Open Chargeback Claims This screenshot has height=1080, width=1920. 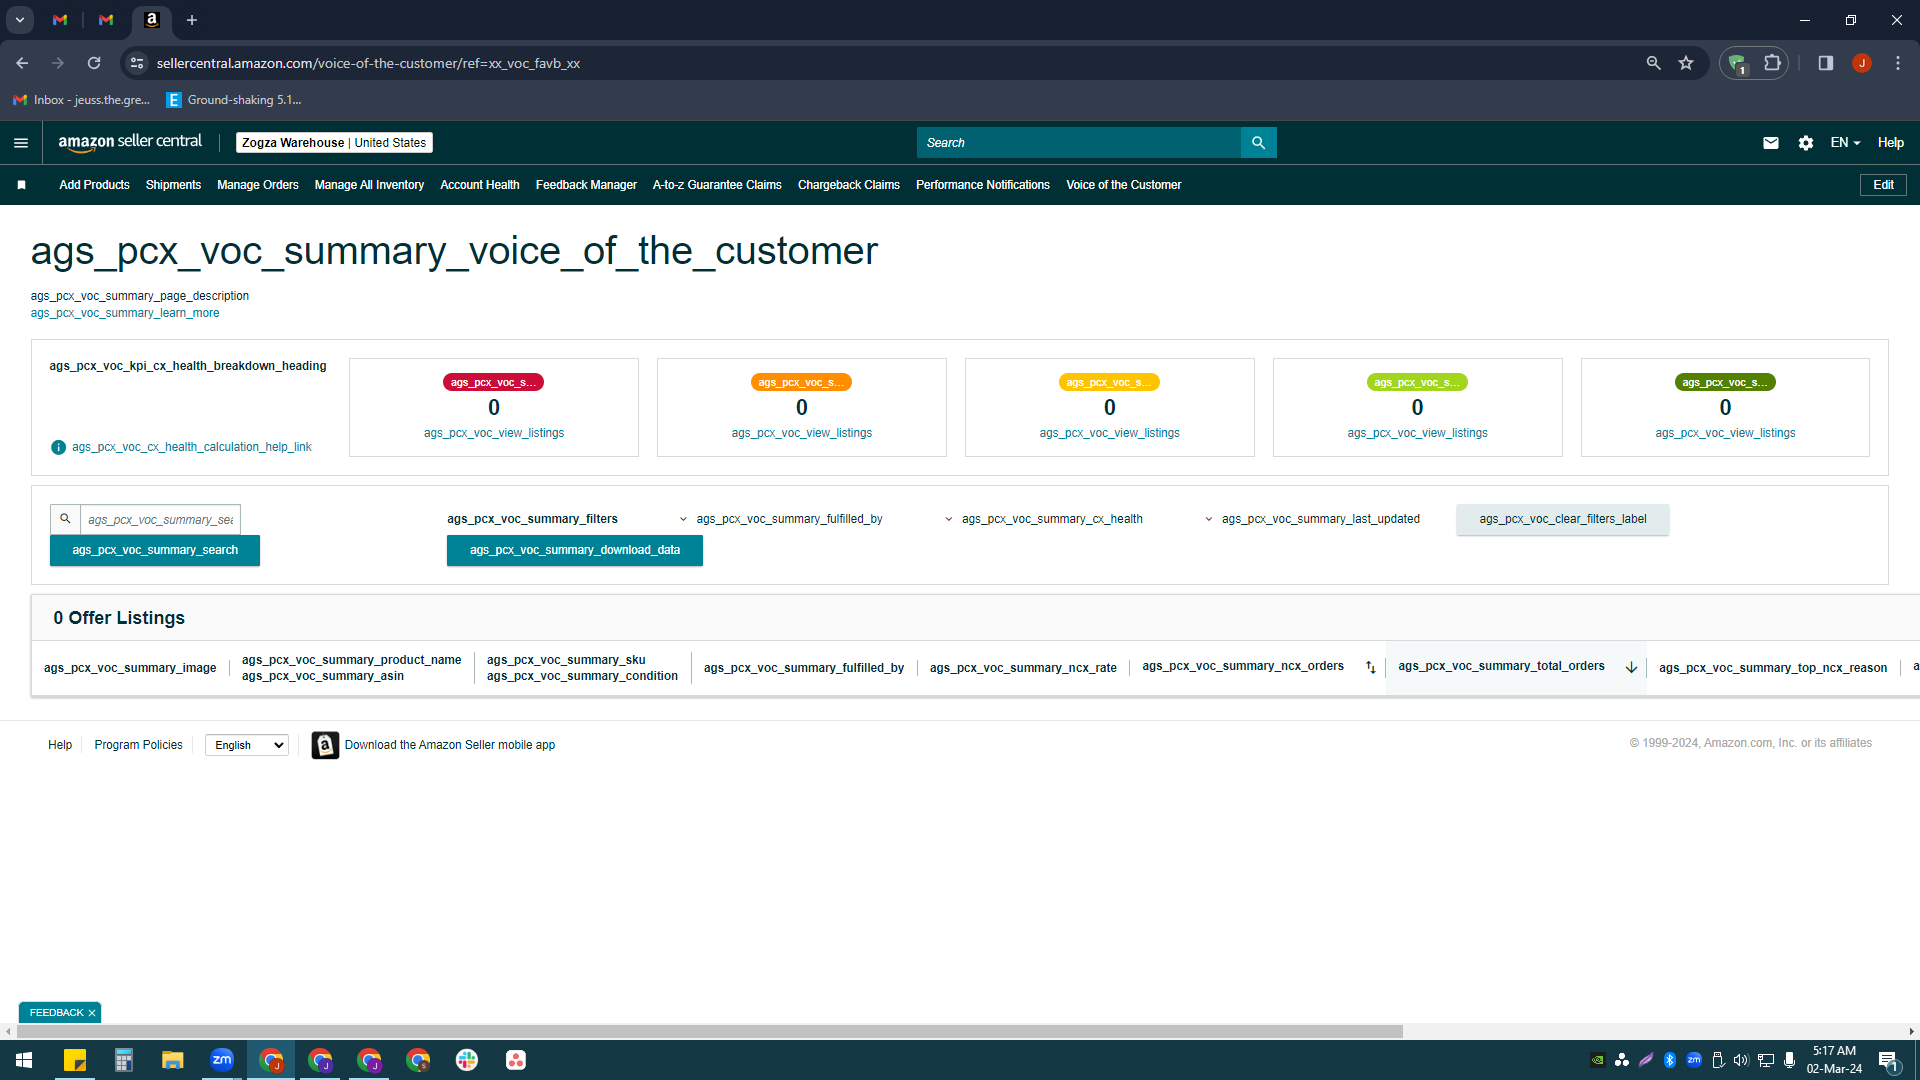(849, 185)
